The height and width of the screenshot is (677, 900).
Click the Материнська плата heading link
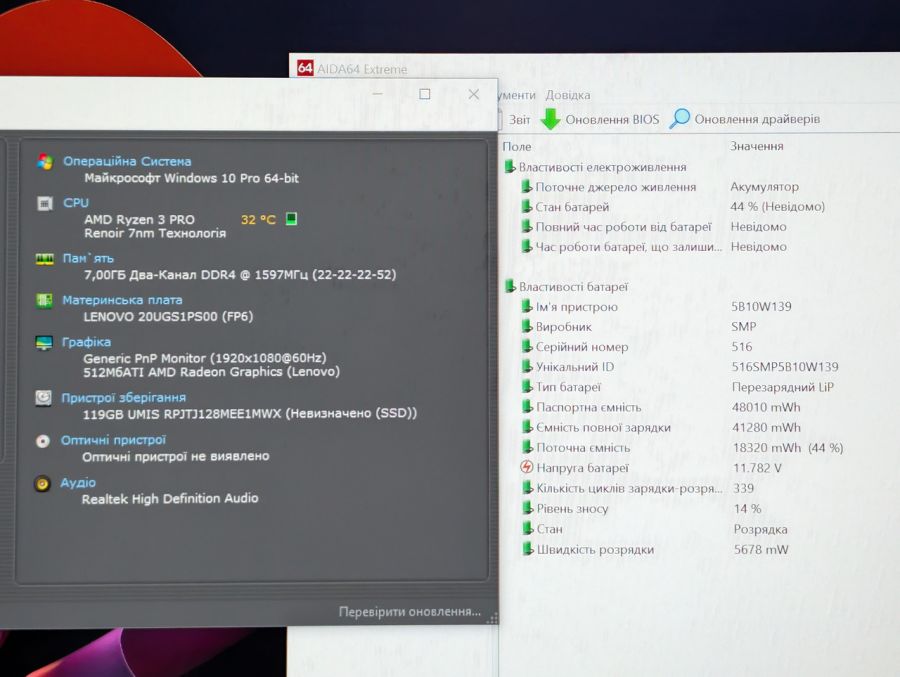tap(122, 300)
